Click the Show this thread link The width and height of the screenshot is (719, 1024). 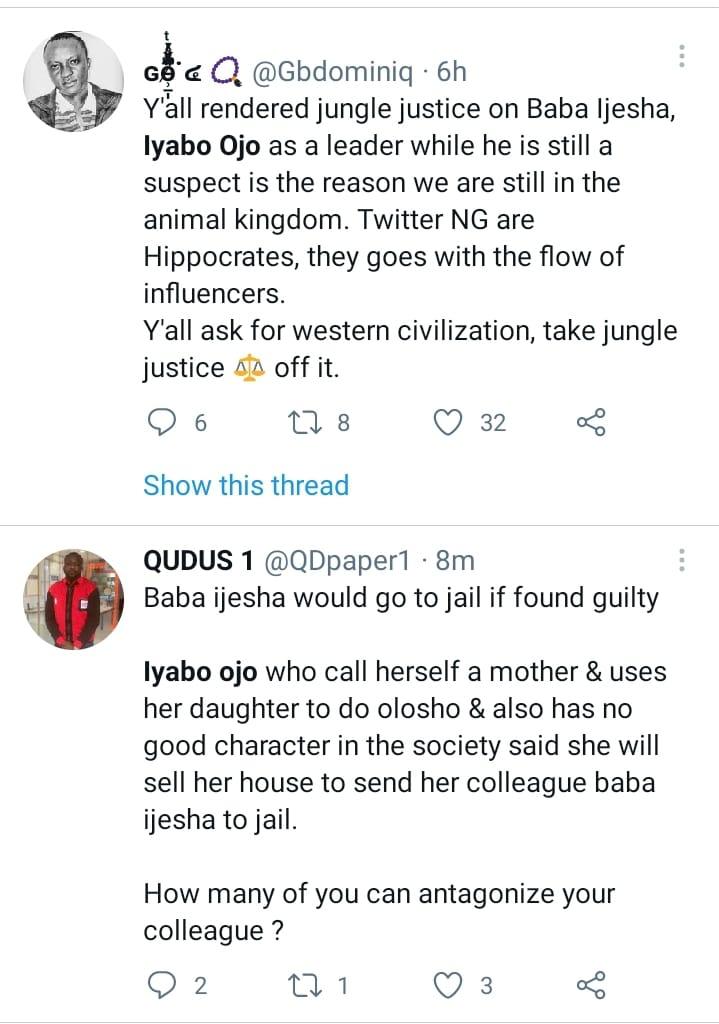click(x=246, y=485)
